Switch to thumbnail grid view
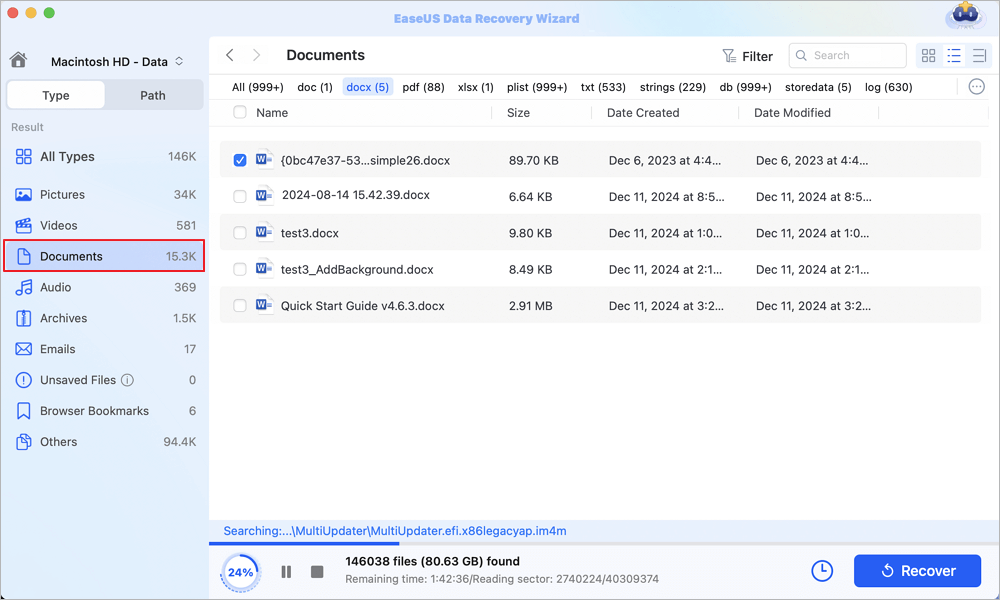Screen dimensions: 1000x600 click(928, 56)
